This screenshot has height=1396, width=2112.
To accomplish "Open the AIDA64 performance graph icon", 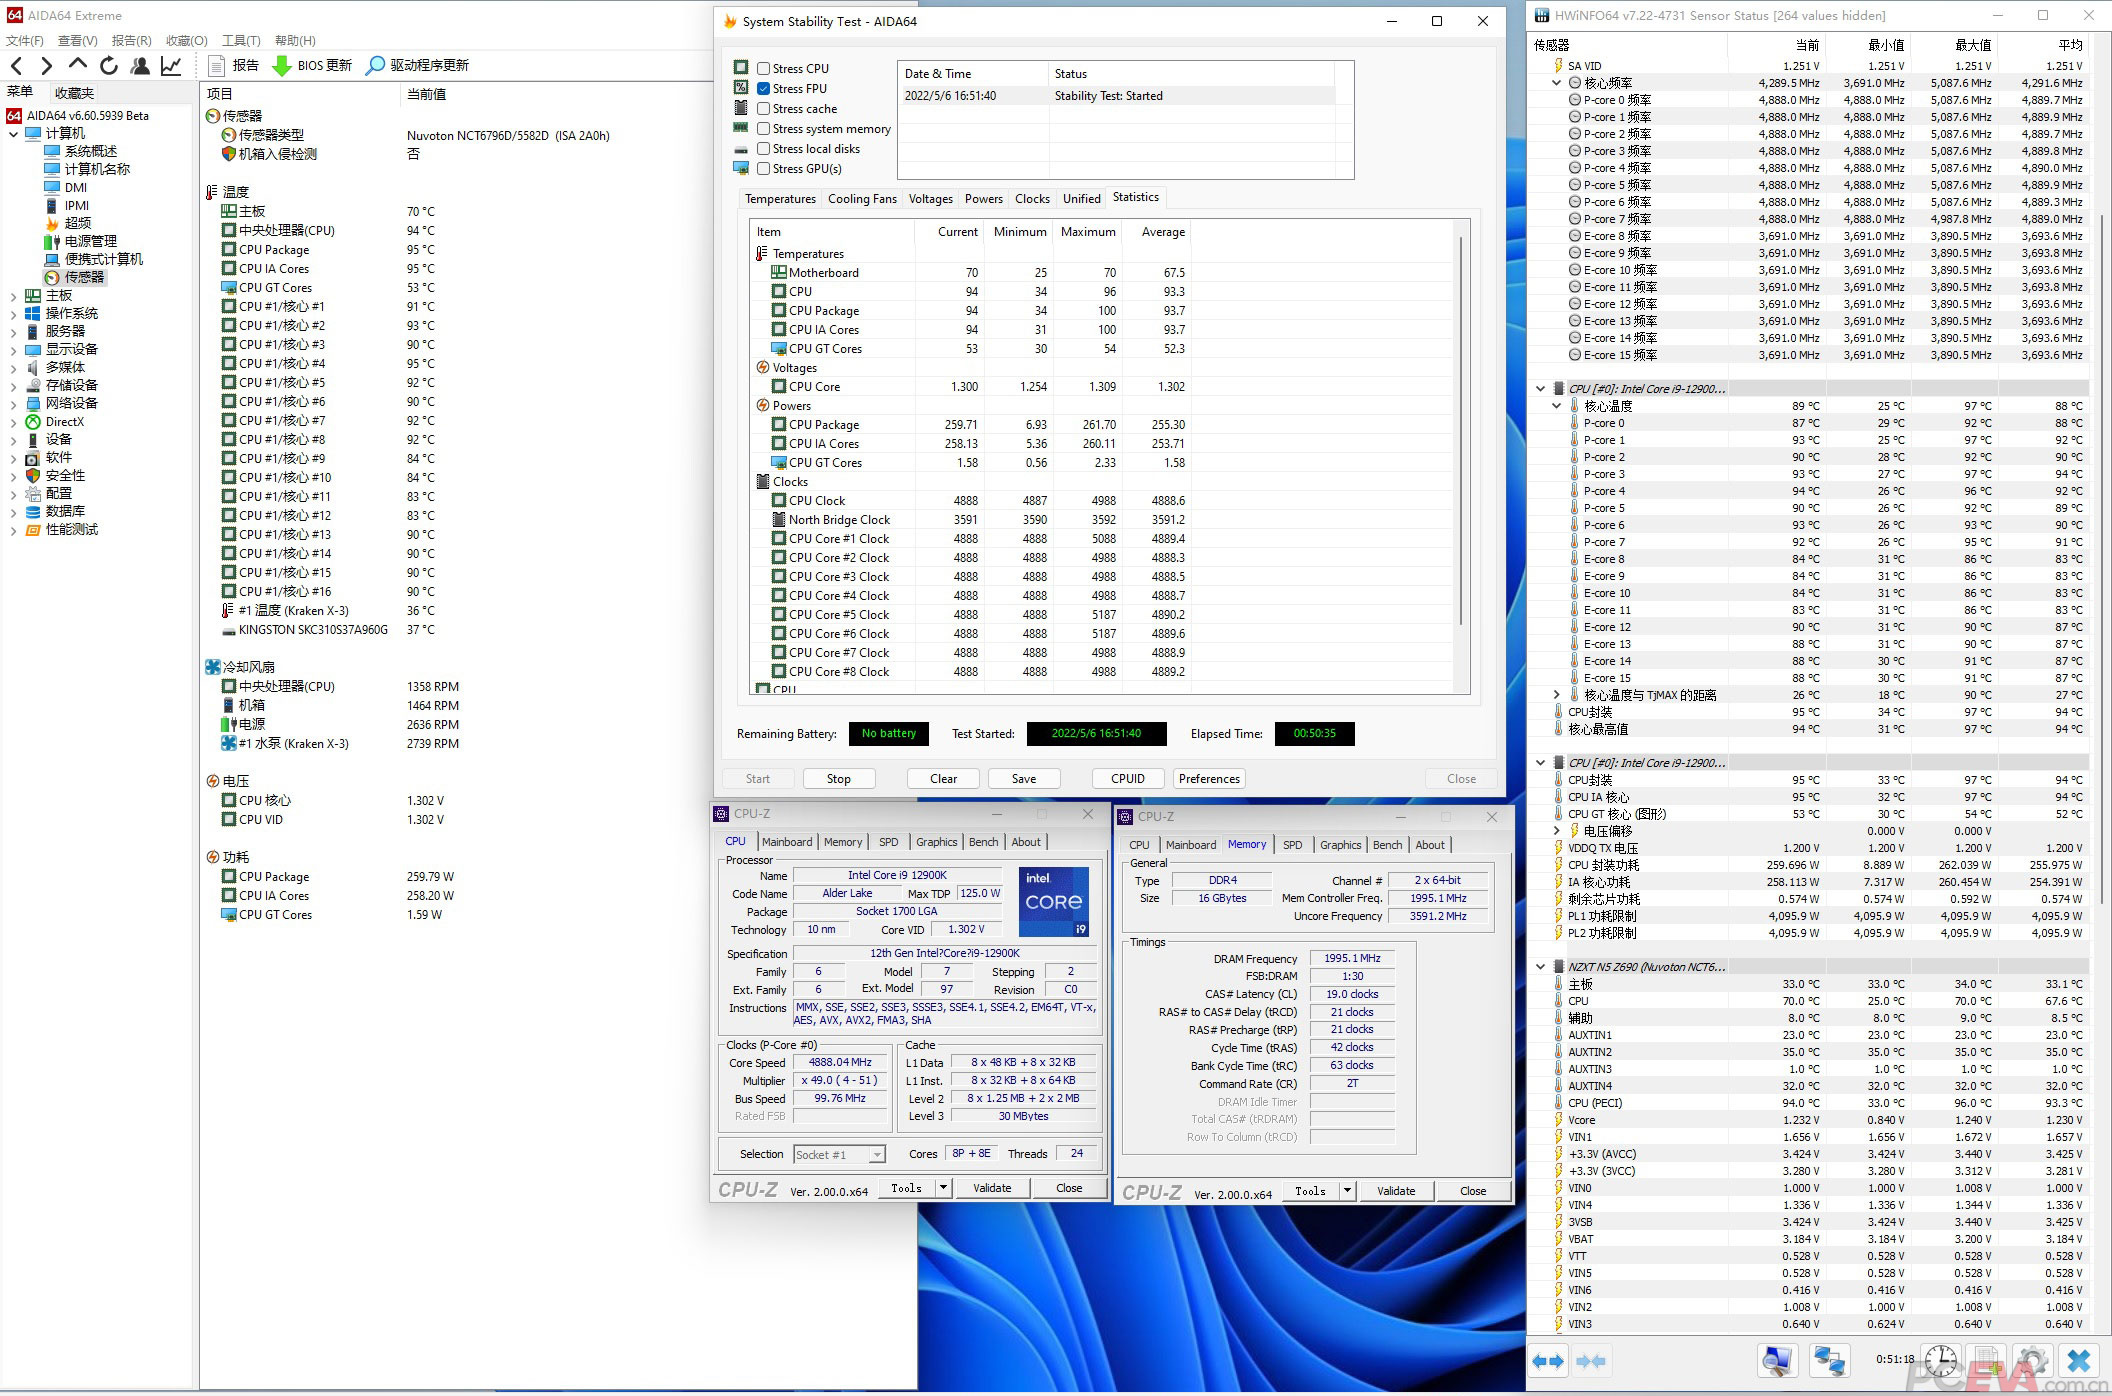I will [x=172, y=66].
